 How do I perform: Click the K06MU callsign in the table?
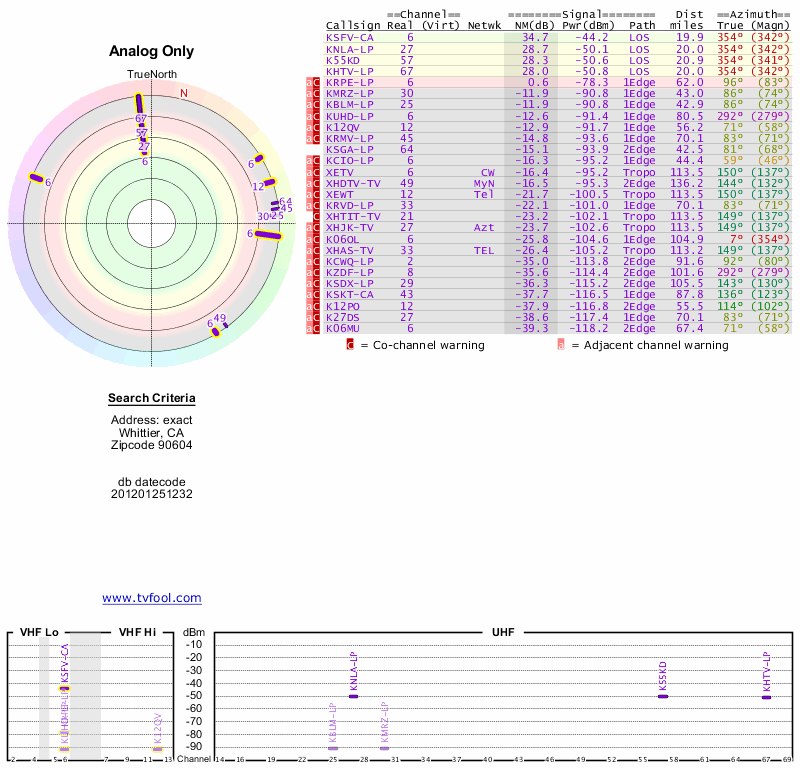[x=343, y=328]
